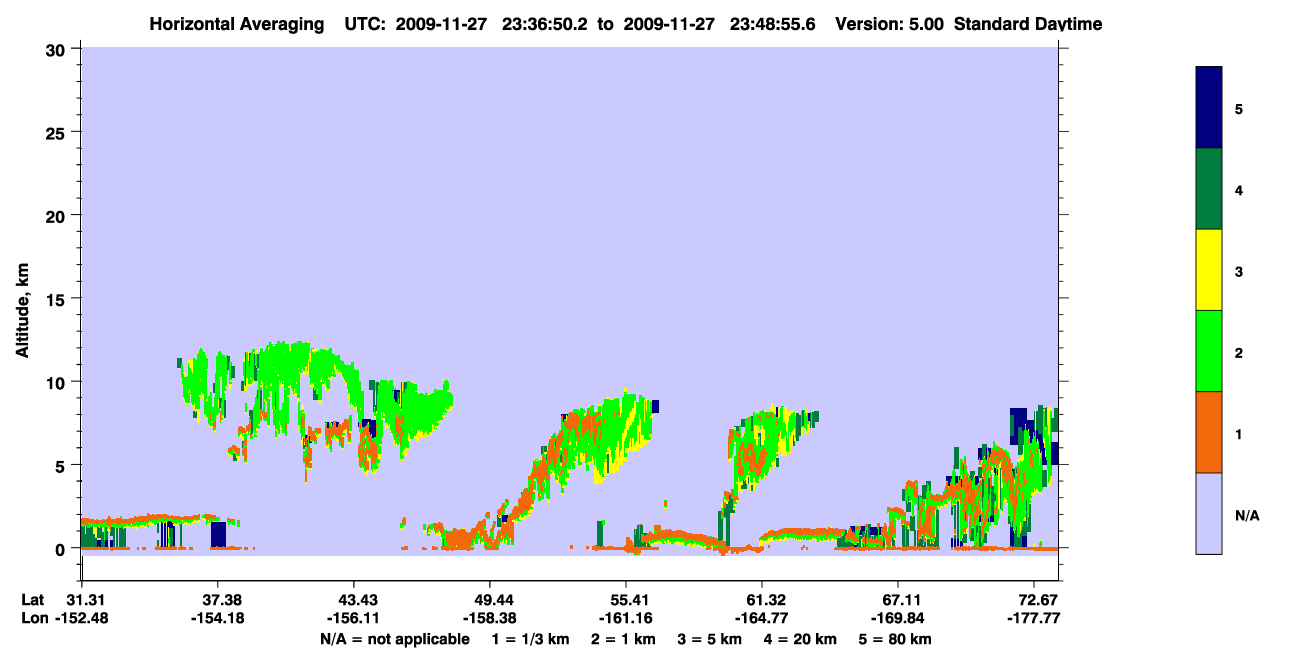Click the 'Lat' row label
The height and width of the screenshot is (667, 1300).
coord(33,600)
